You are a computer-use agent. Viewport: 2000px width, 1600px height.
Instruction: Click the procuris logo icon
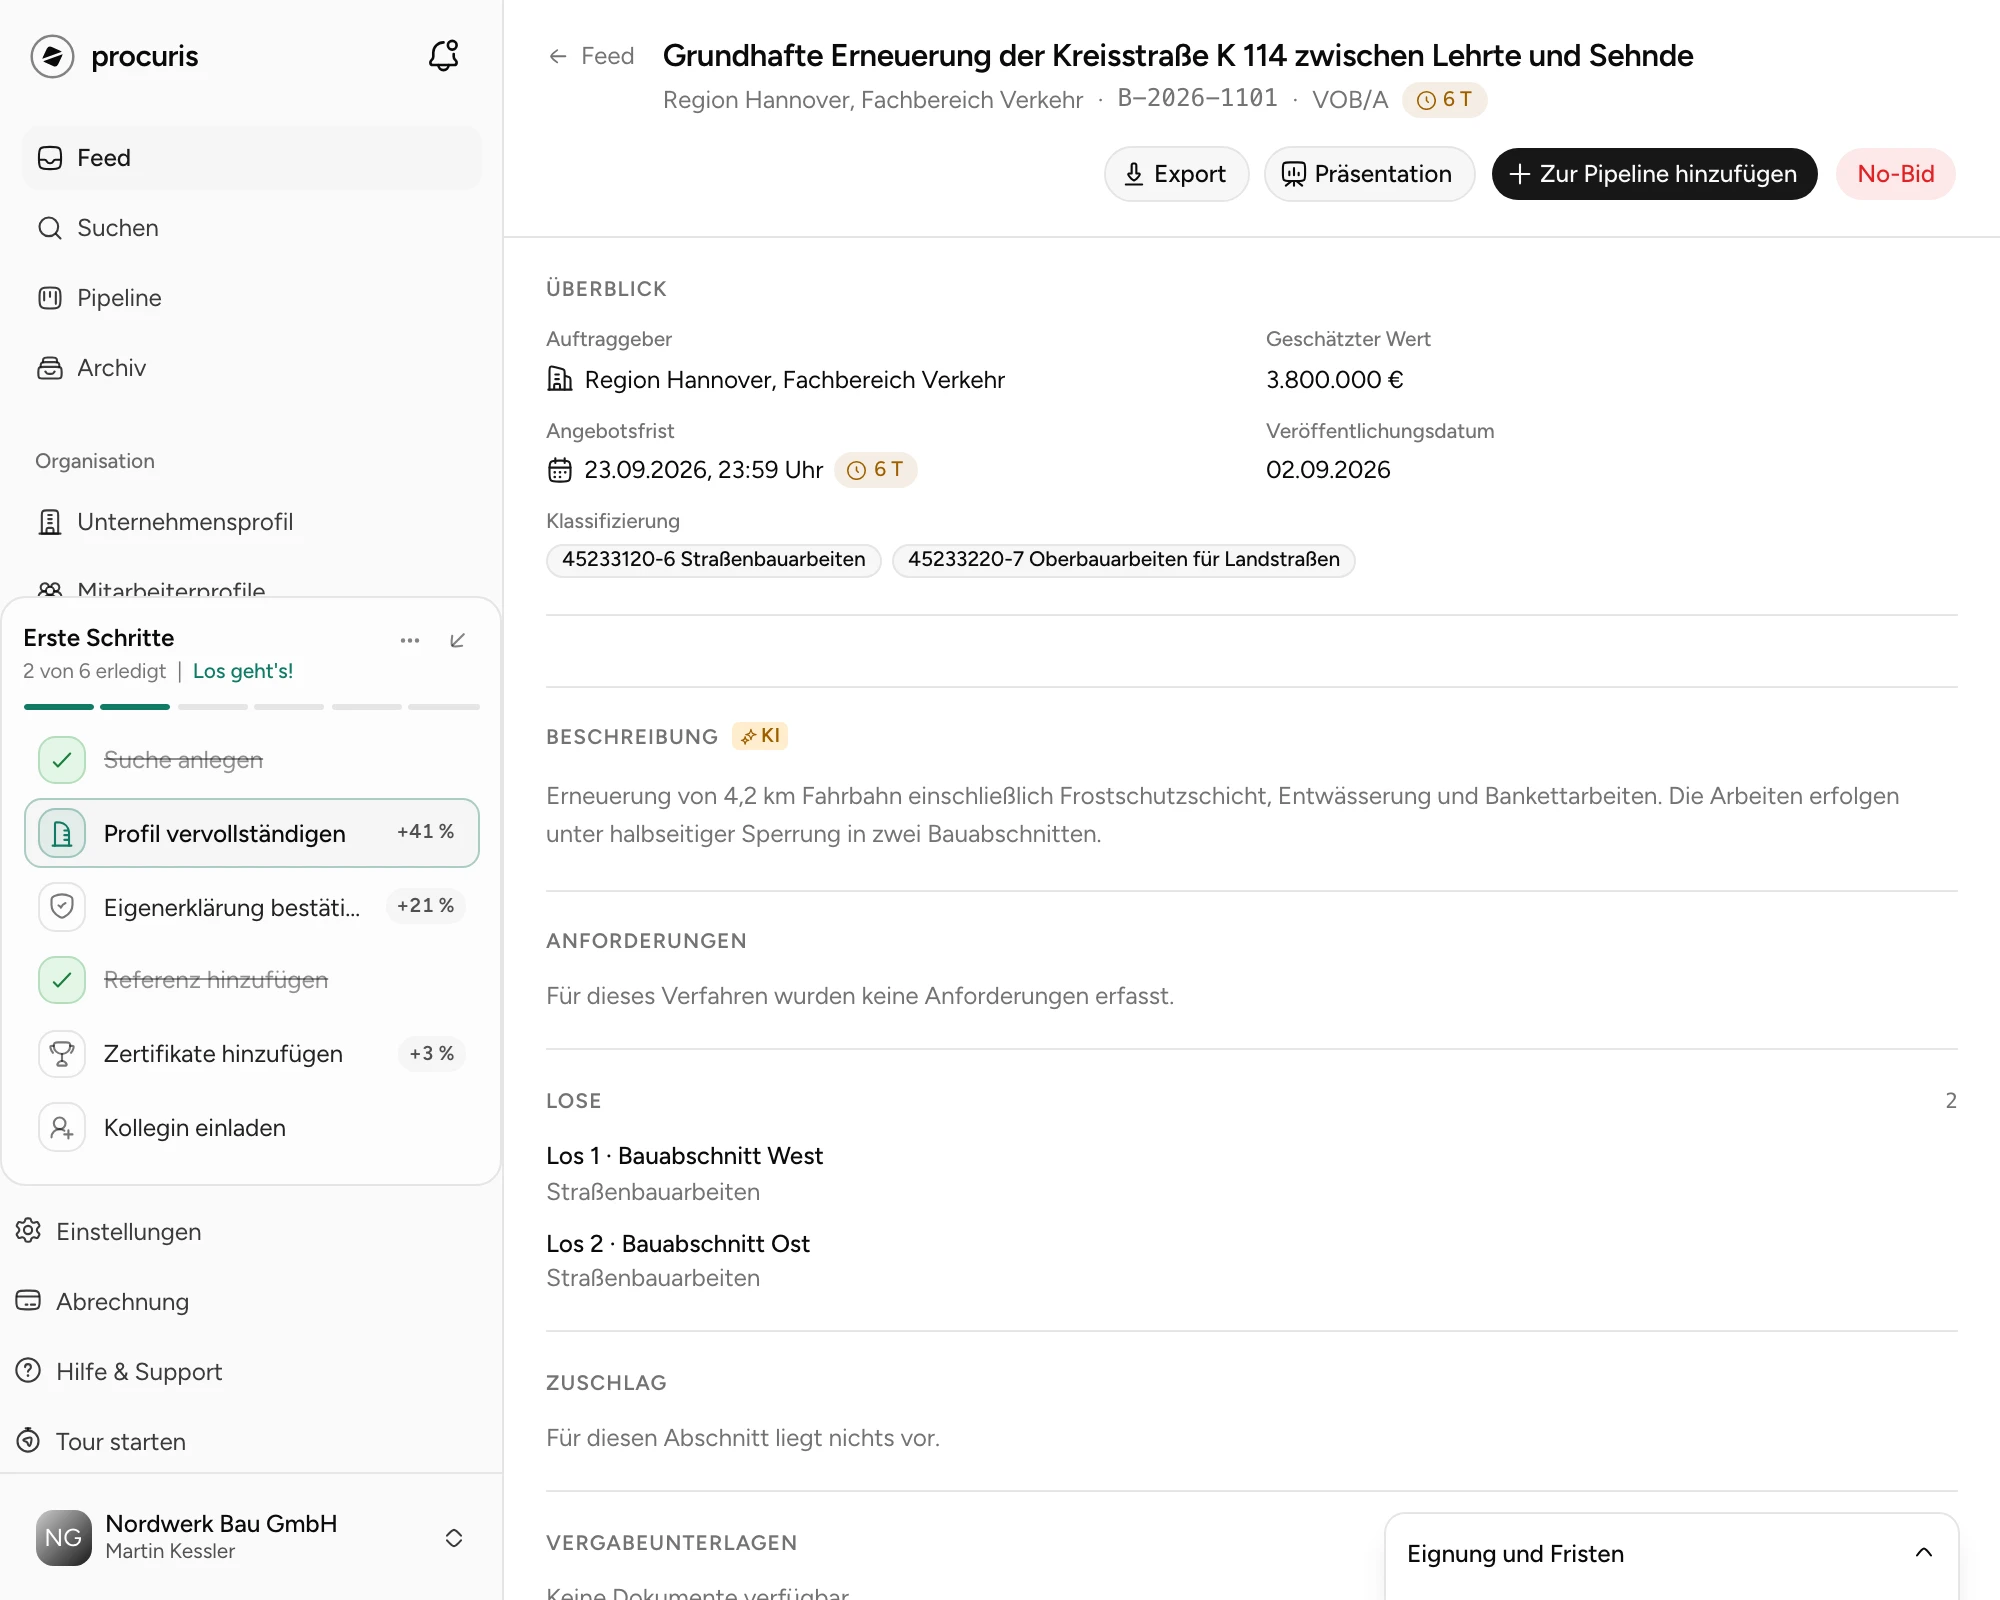pyautogui.click(x=52, y=56)
